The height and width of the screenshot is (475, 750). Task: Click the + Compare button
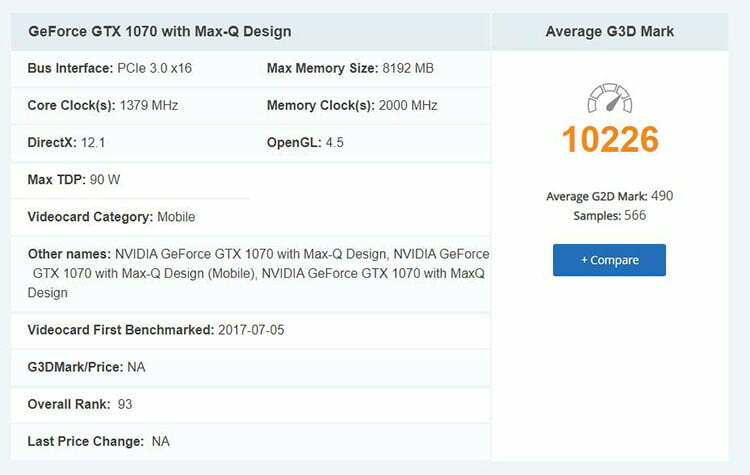click(x=609, y=260)
